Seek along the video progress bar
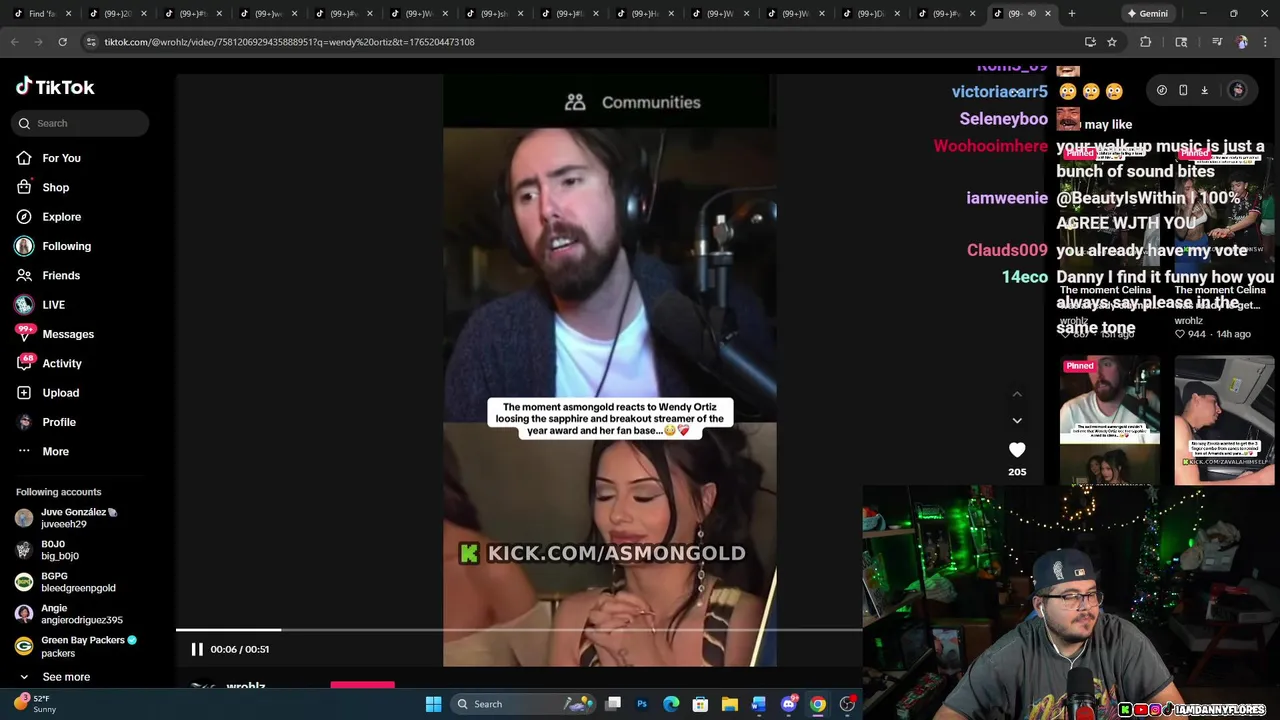 tap(519, 630)
